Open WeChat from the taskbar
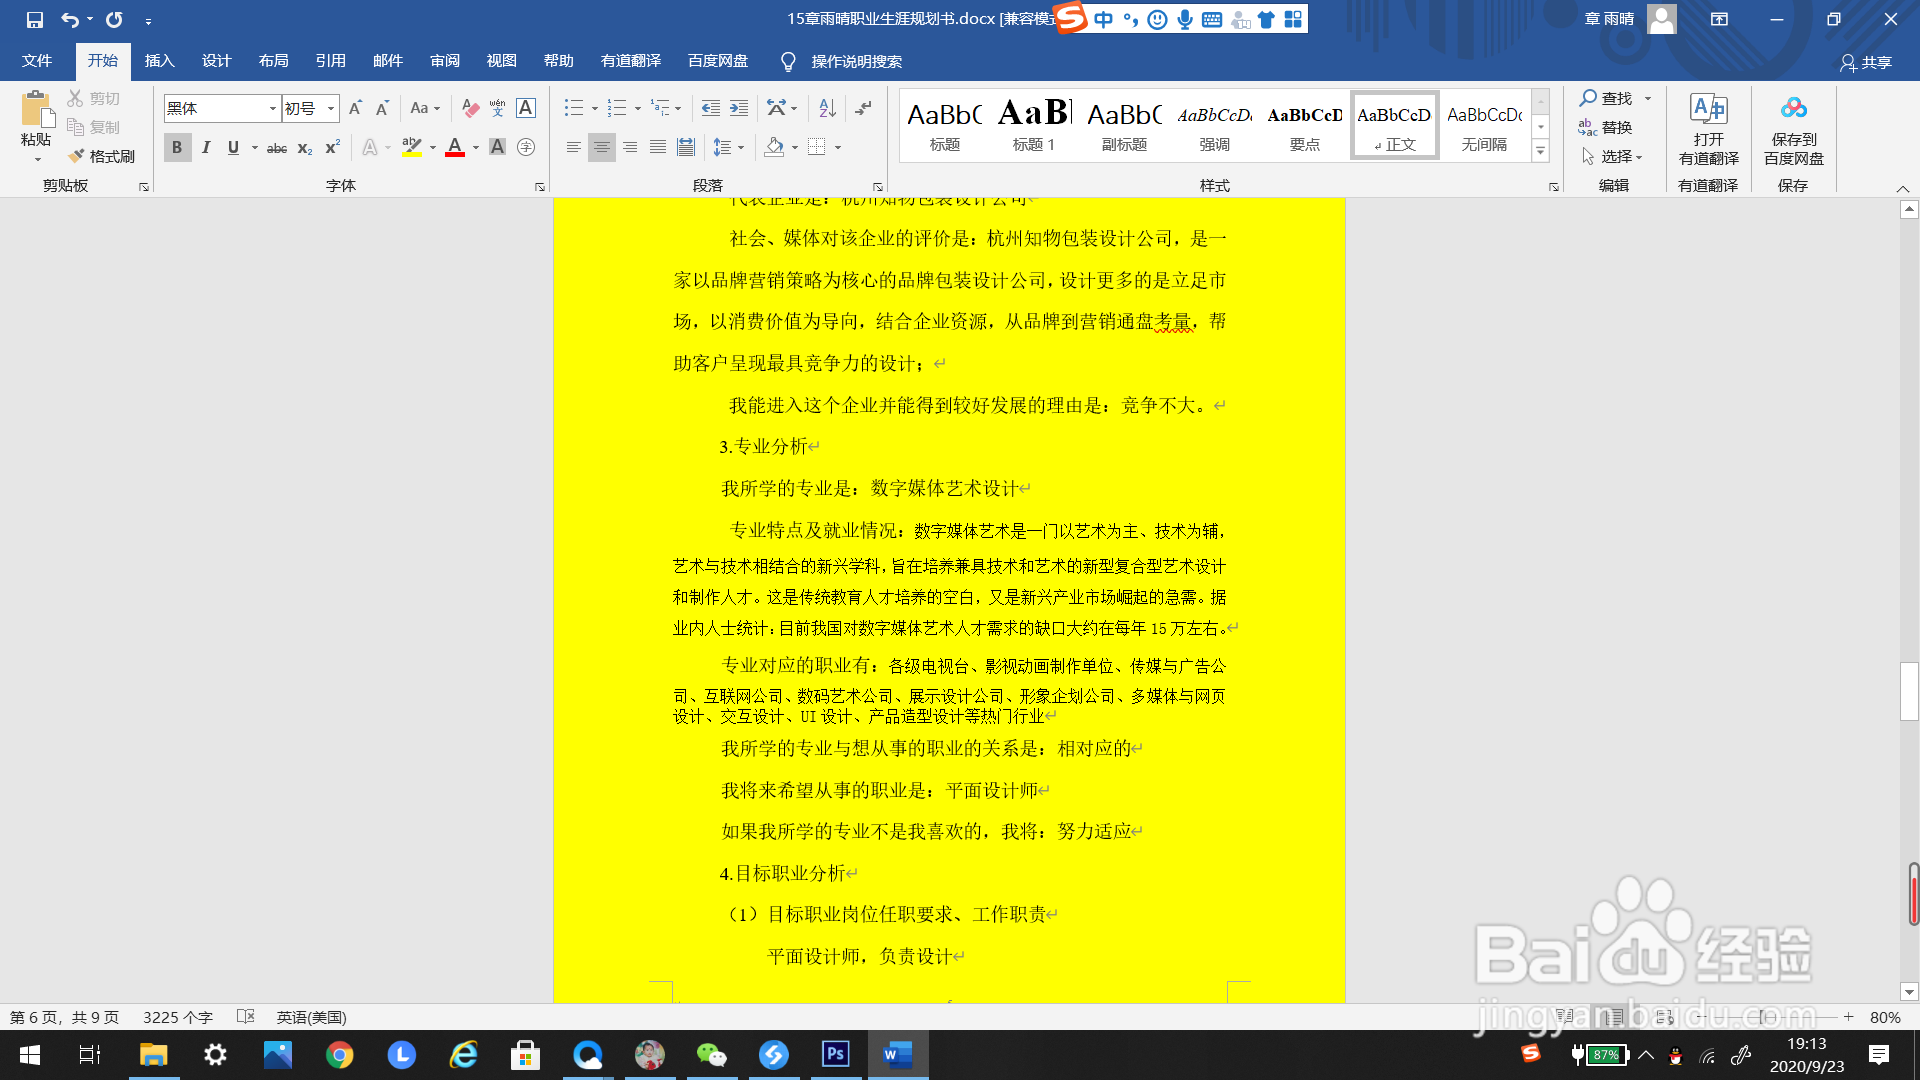The height and width of the screenshot is (1080, 1920). (712, 1054)
